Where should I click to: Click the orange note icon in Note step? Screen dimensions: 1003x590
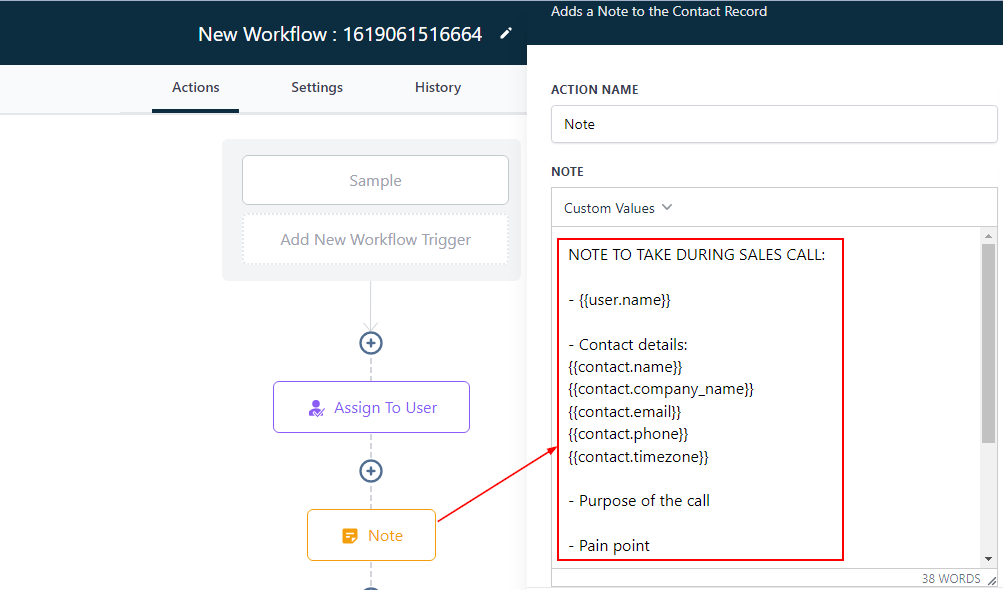[x=350, y=536]
